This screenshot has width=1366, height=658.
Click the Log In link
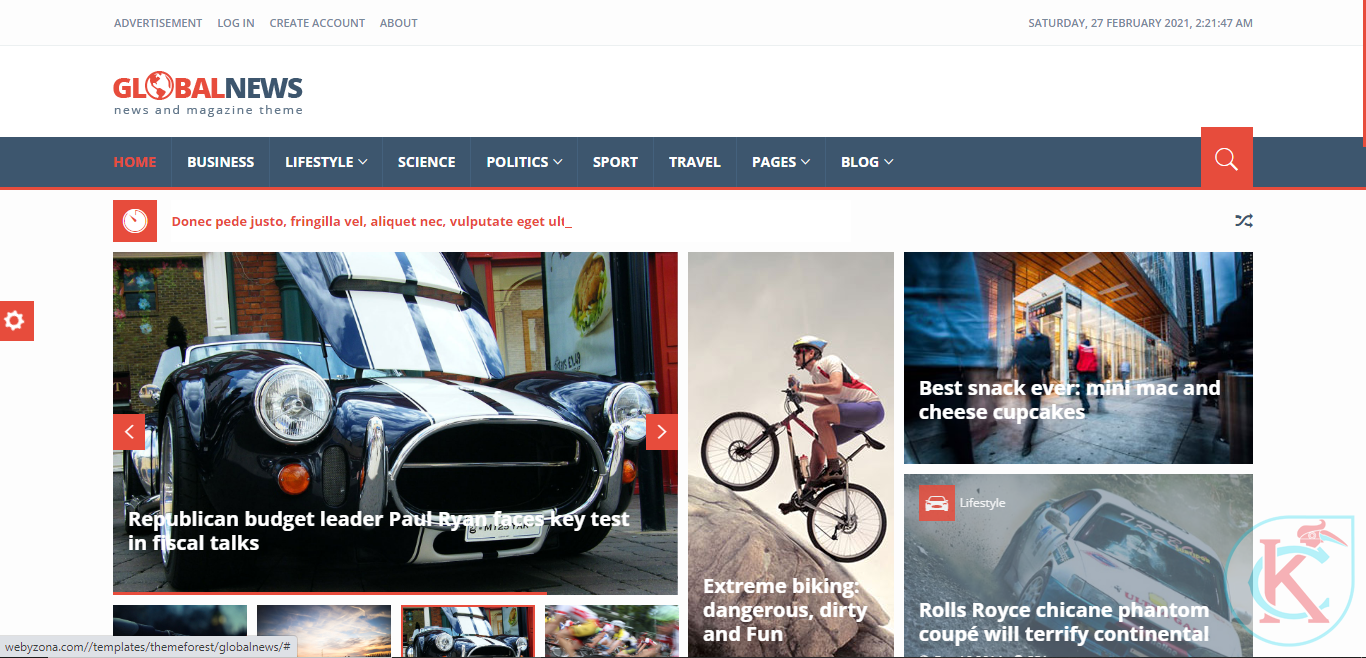236,23
